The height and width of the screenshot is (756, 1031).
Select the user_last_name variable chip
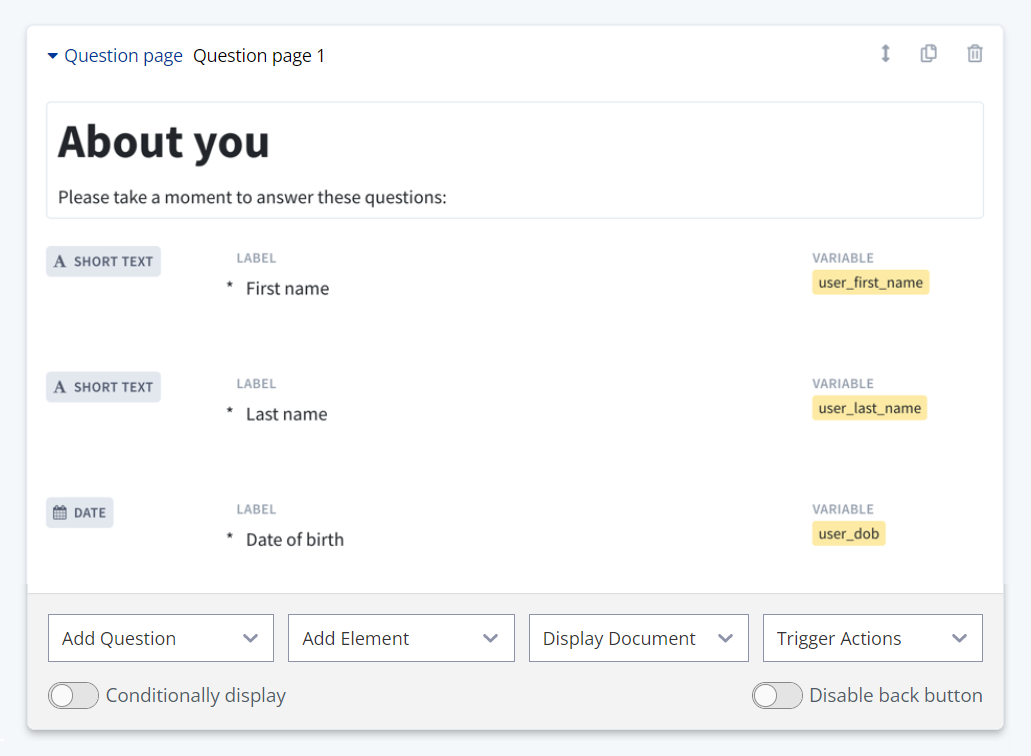tap(869, 408)
